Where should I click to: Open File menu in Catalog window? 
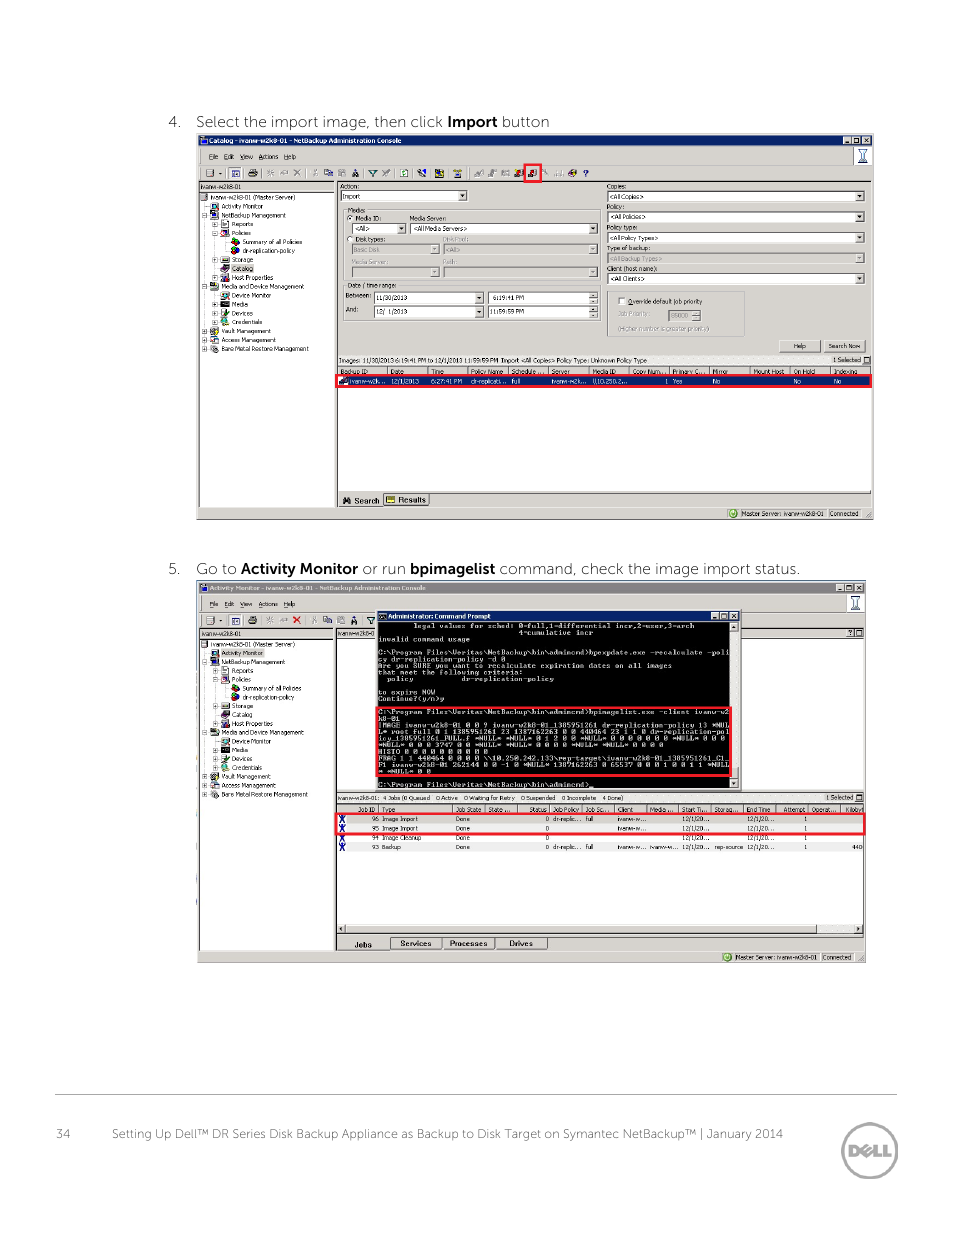tap(213, 157)
